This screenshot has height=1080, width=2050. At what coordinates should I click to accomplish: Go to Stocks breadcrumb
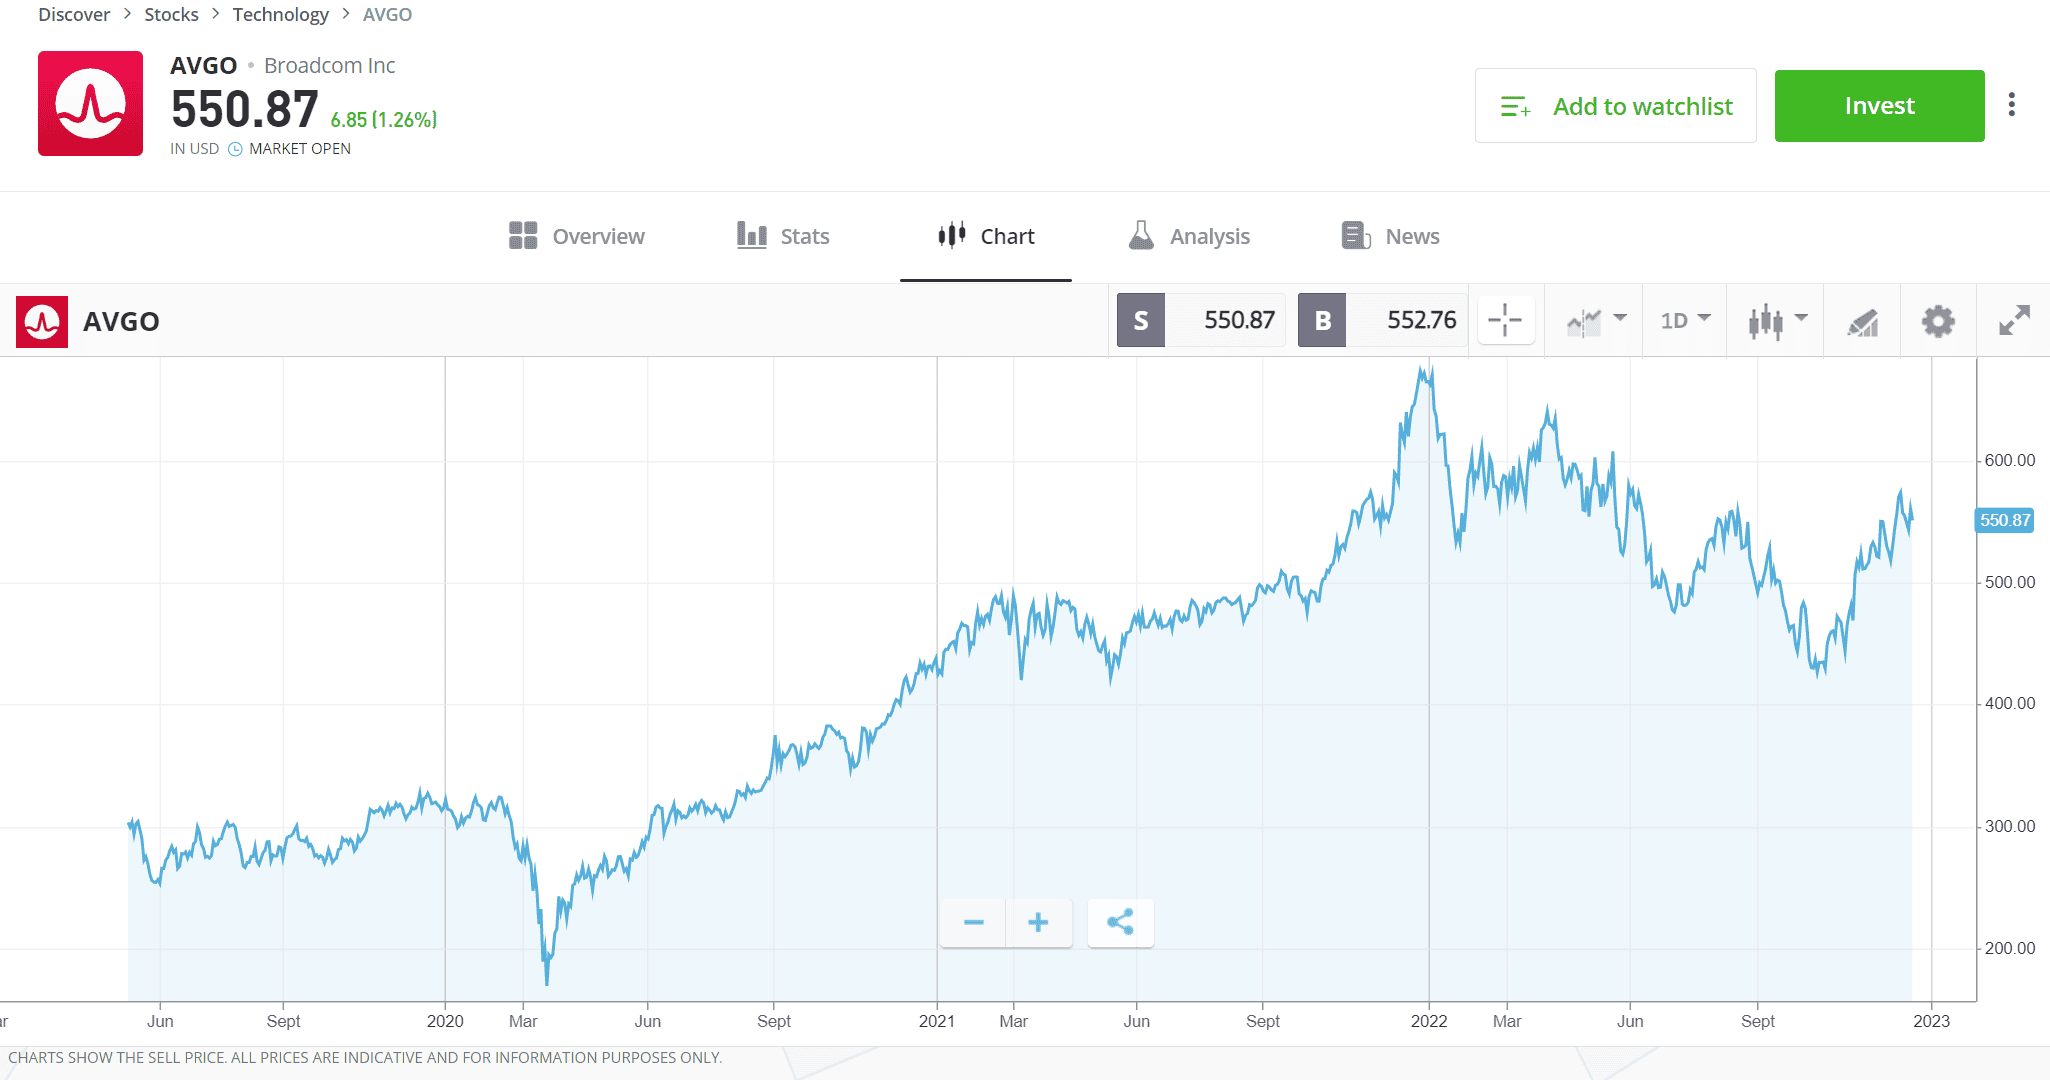pyautogui.click(x=171, y=14)
